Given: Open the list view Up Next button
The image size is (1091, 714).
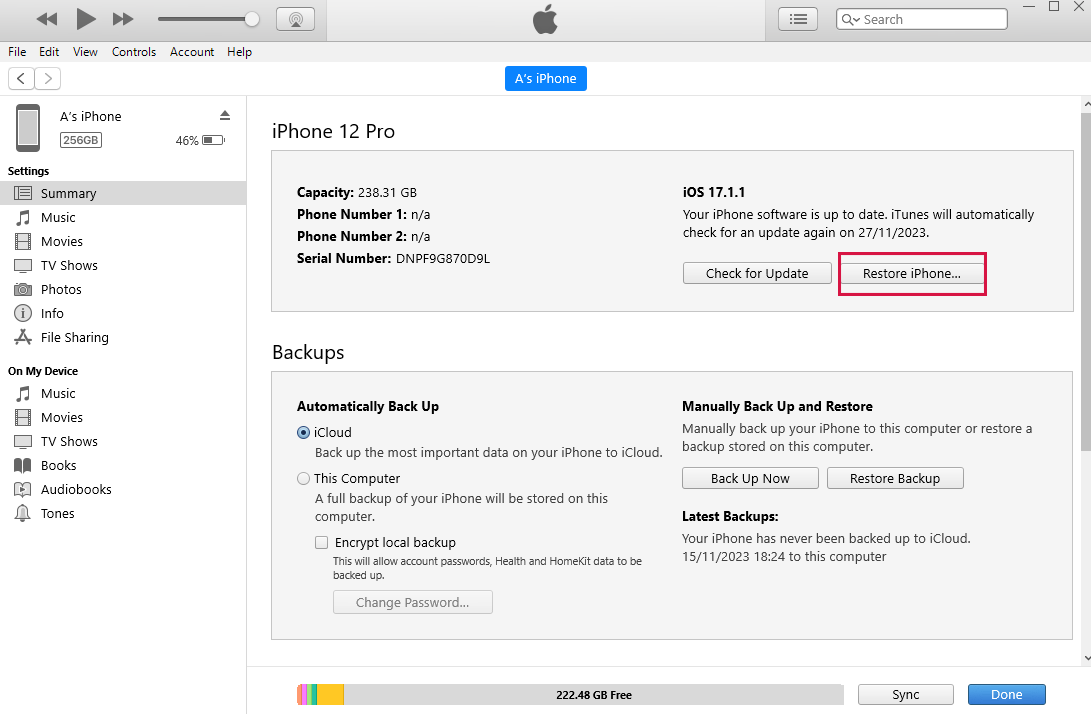Looking at the screenshot, I should [798, 19].
